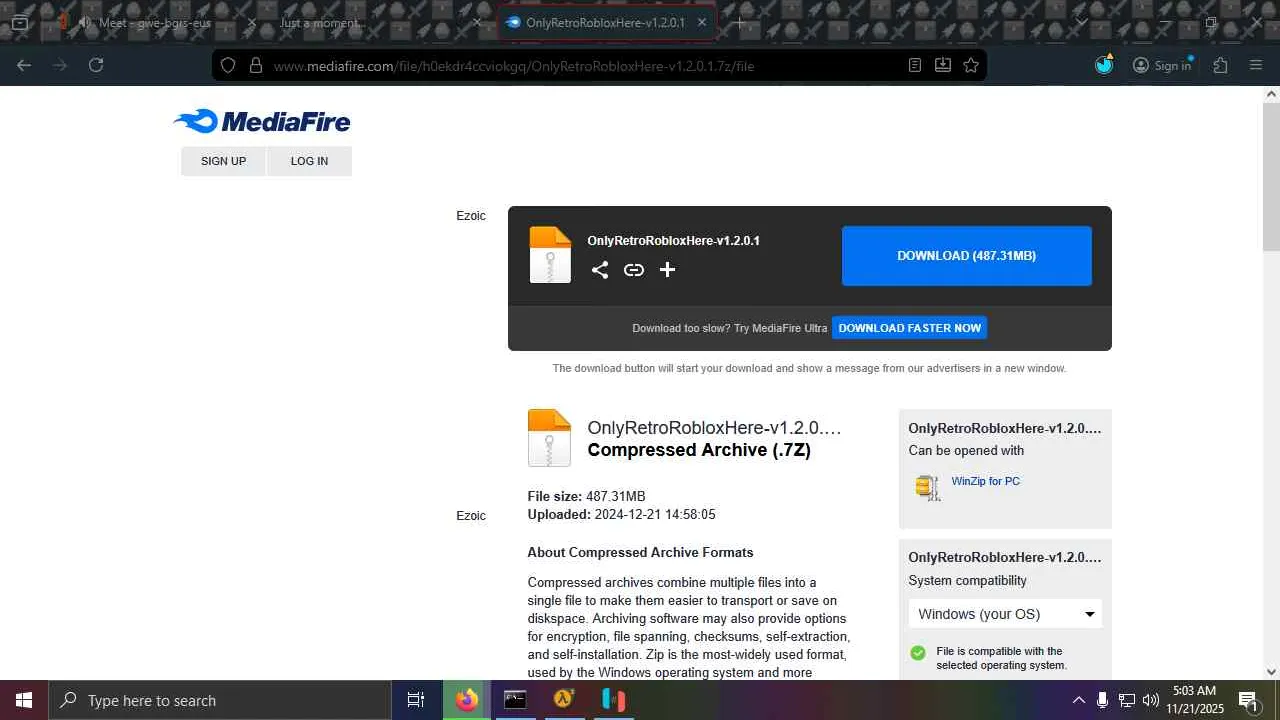1280x720 pixels.
Task: Go back to the previous page
Action: tap(24, 65)
